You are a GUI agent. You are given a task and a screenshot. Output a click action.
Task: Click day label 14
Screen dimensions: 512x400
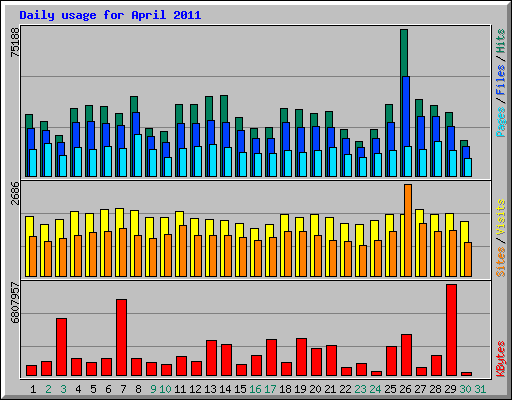pyautogui.click(x=225, y=389)
